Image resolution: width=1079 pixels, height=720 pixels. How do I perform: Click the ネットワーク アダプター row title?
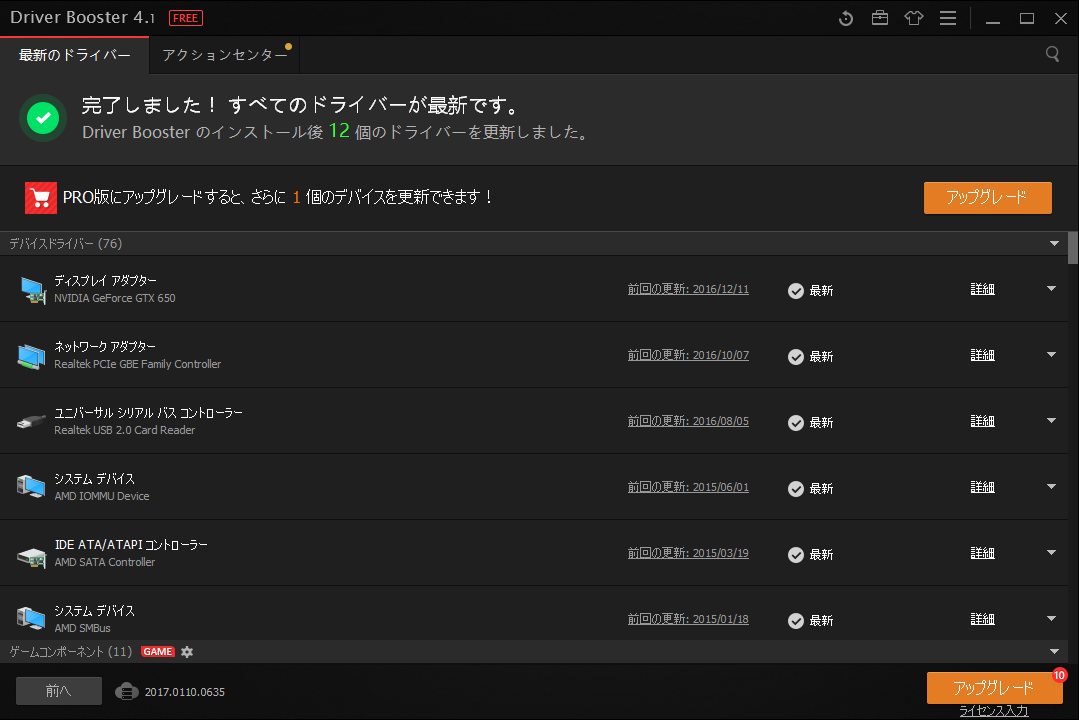click(x=105, y=347)
